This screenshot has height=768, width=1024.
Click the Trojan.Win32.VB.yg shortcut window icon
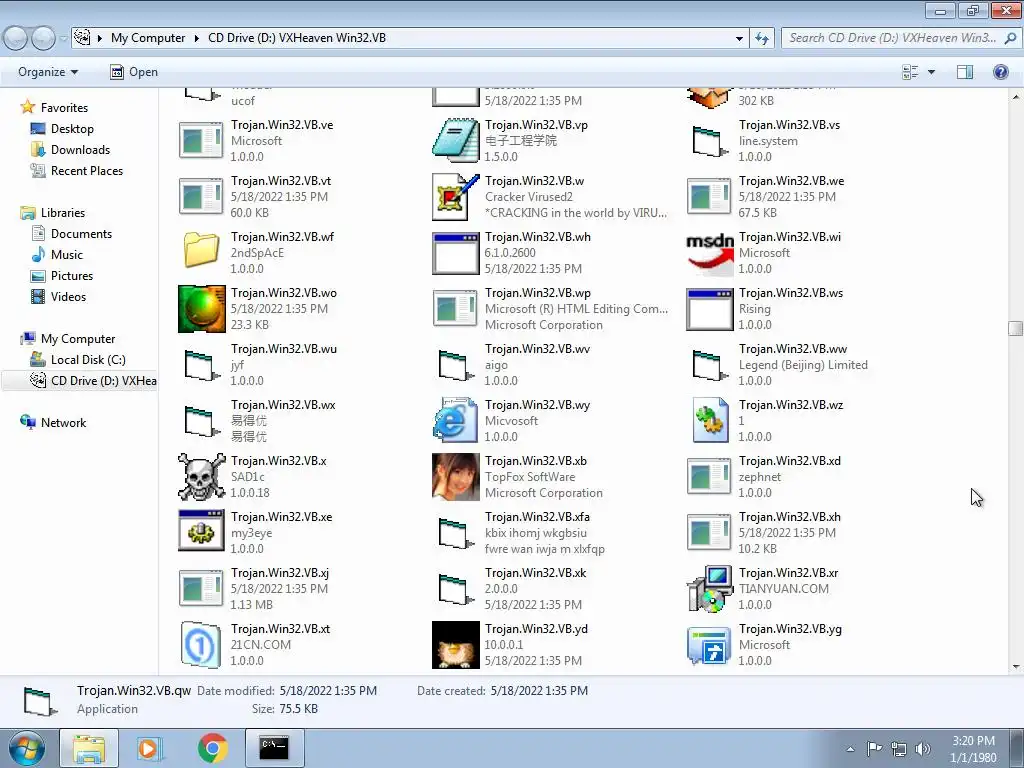pyautogui.click(x=710, y=646)
